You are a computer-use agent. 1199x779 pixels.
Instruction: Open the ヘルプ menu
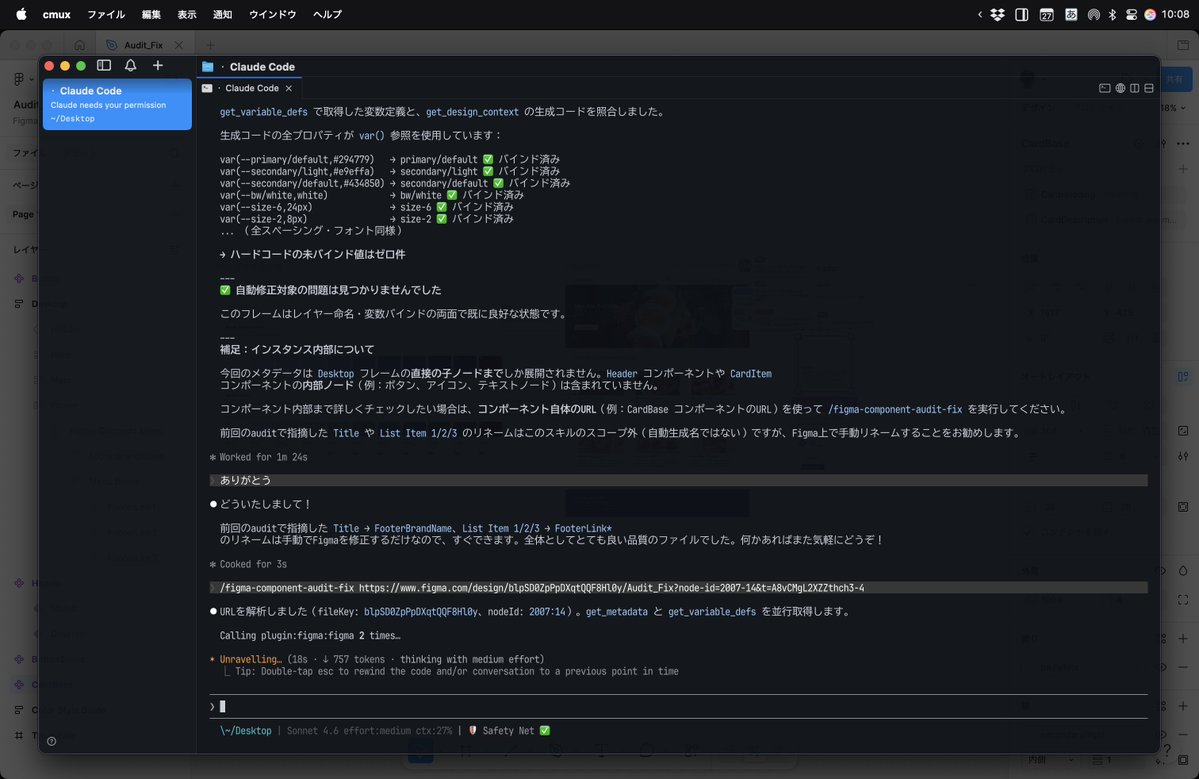coord(327,14)
